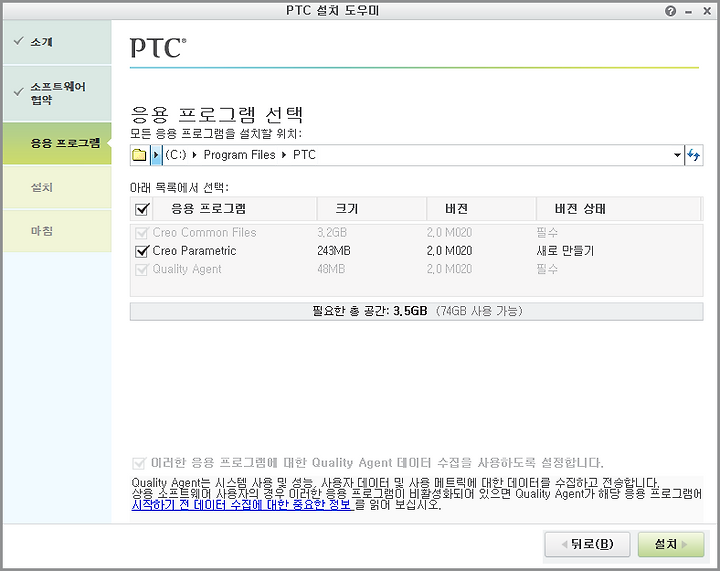The image size is (720, 571).
Task: Click the Quality Agent row checkbox
Action: [141, 269]
